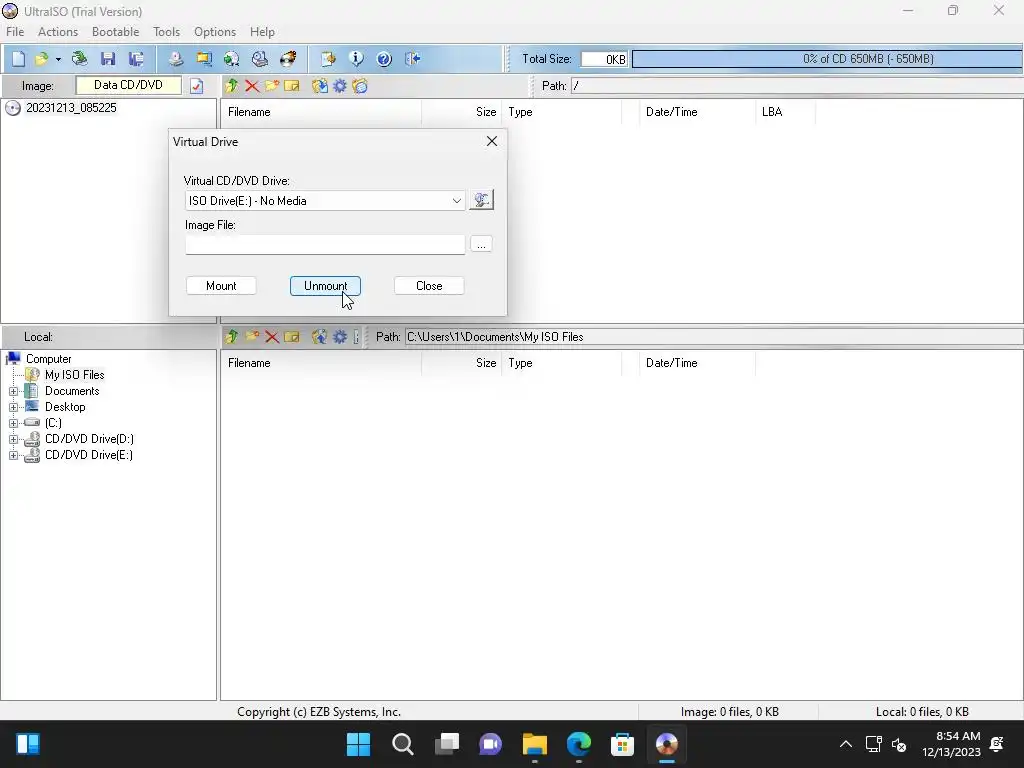This screenshot has width=1024, height=768.
Task: Select My ISO Files in Local tree
Action: (x=74, y=375)
